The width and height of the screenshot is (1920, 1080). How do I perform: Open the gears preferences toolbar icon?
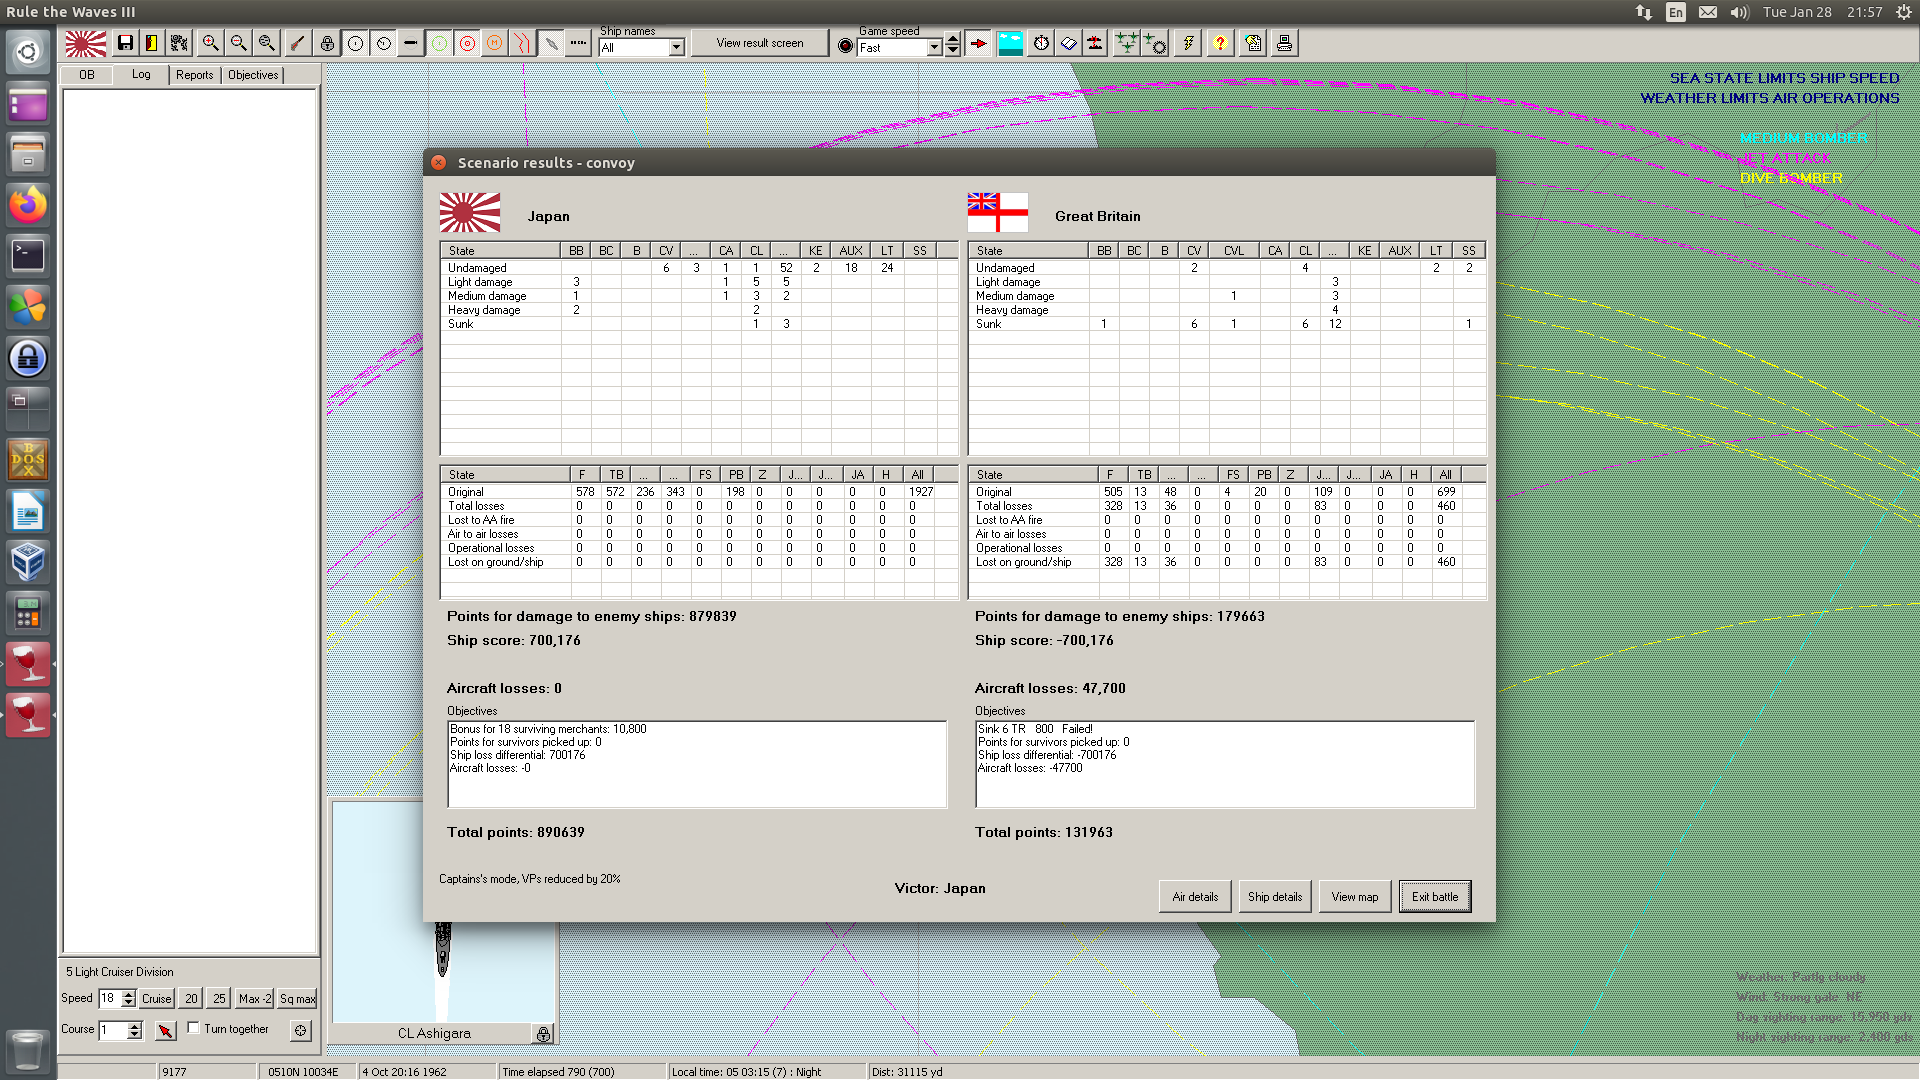coord(179,43)
